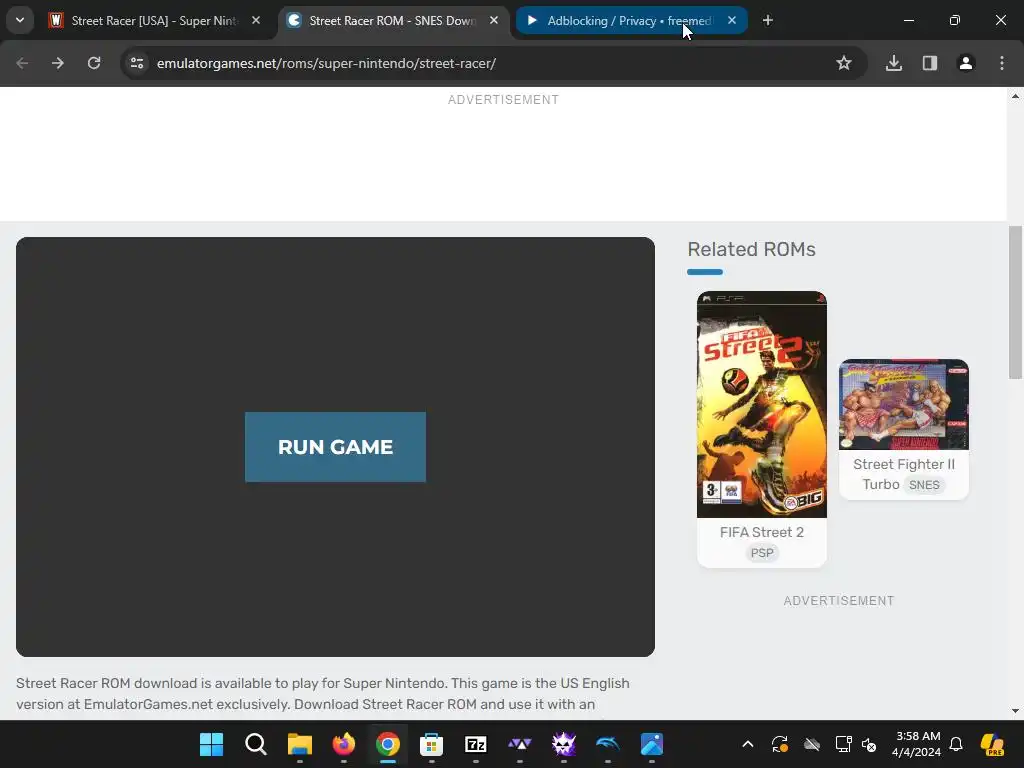Click the PSP platform tag
Image resolution: width=1024 pixels, height=768 pixels.
[761, 553]
